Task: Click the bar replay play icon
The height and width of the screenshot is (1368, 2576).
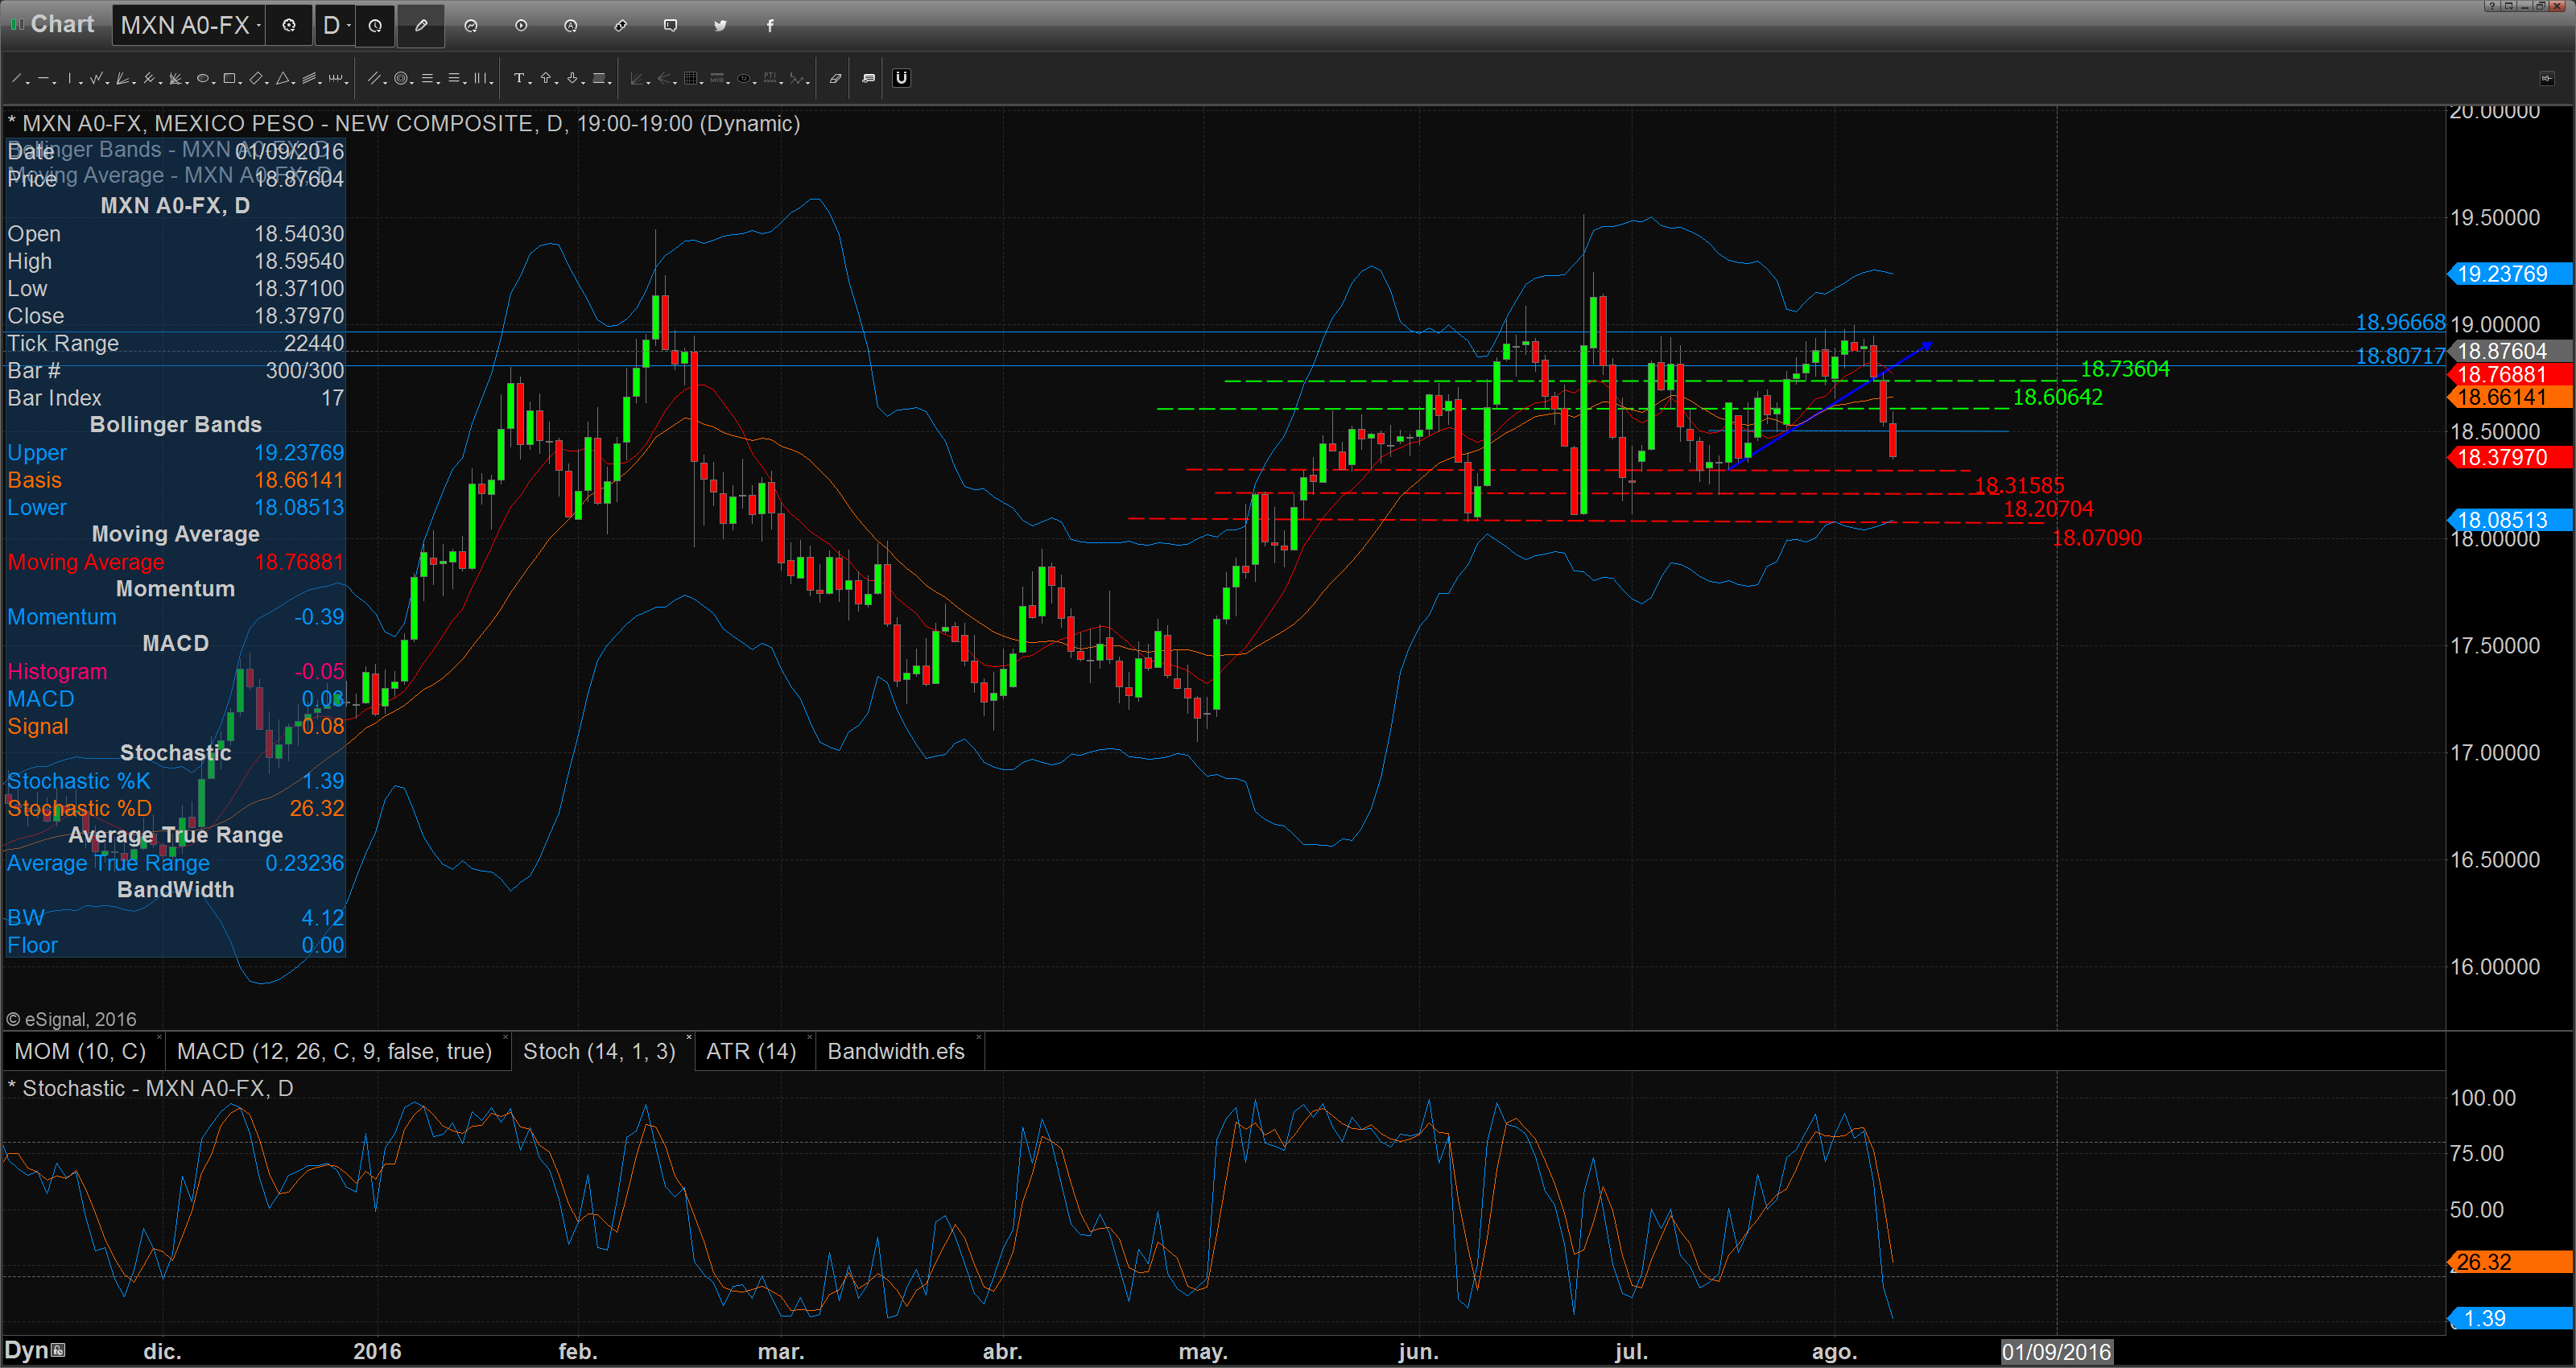Action: [x=521, y=25]
